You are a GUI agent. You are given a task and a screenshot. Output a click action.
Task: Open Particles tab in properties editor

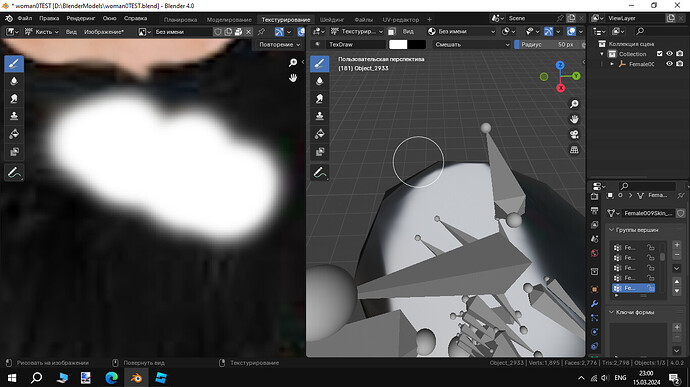pos(595,318)
